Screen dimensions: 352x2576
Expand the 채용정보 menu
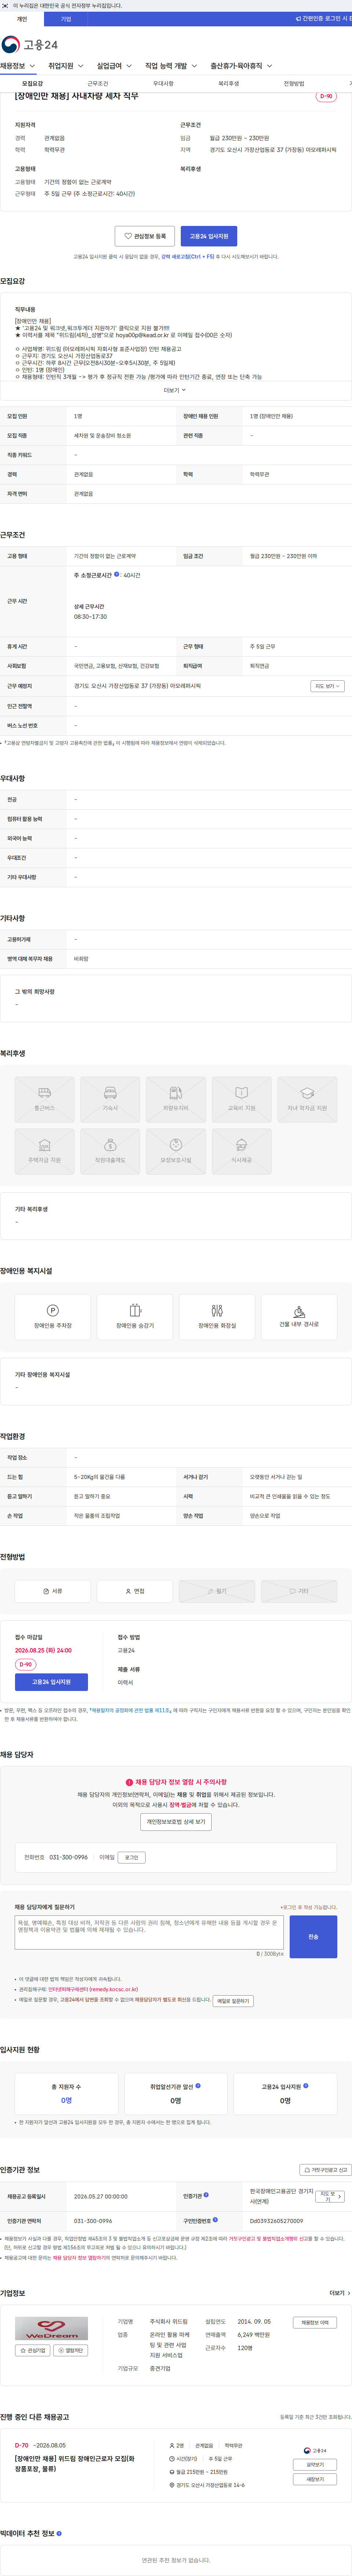click(x=18, y=66)
